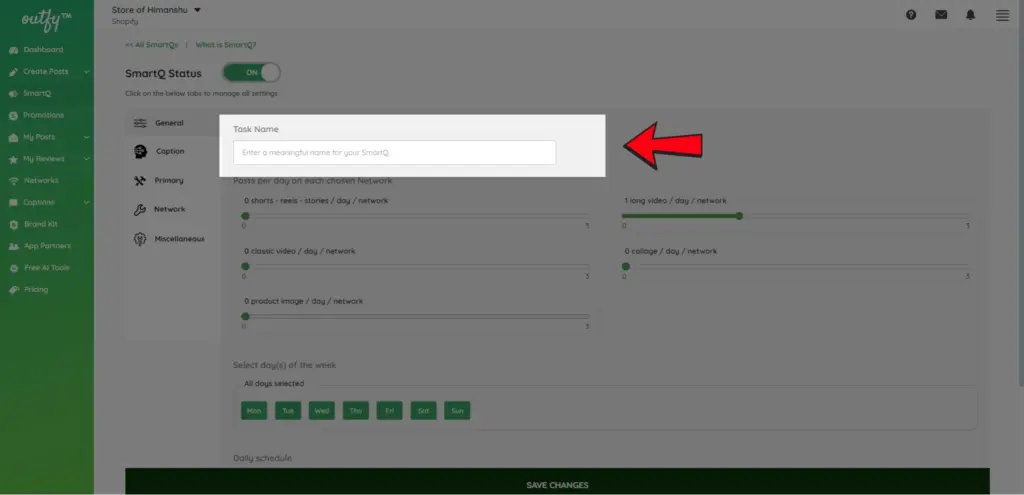The width and height of the screenshot is (1024, 495).
Task: Click the Networks wifi icon in sidebar
Action: point(13,181)
